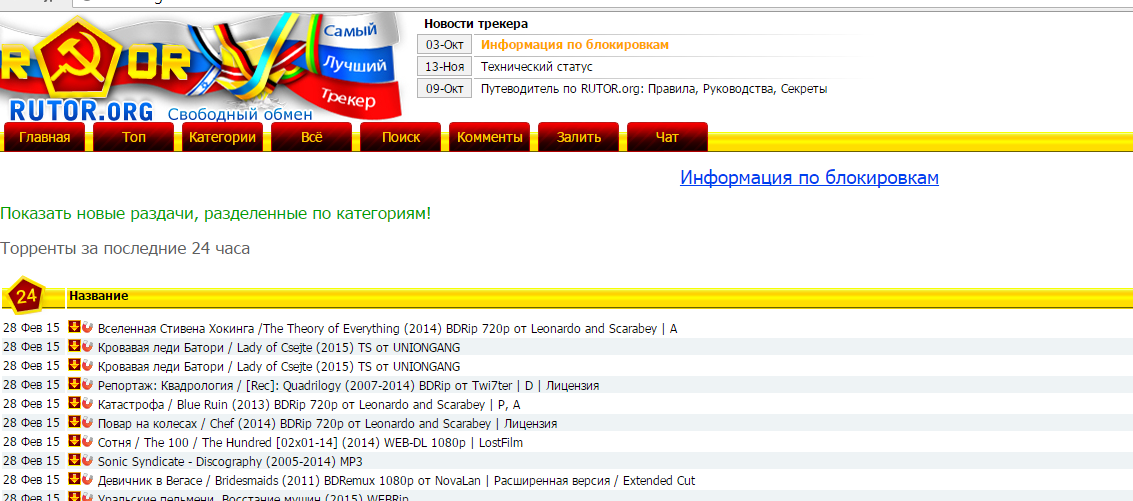The image size is (1133, 501).
Task: Click green Показать новые раздачи link
Action: [x=215, y=214]
